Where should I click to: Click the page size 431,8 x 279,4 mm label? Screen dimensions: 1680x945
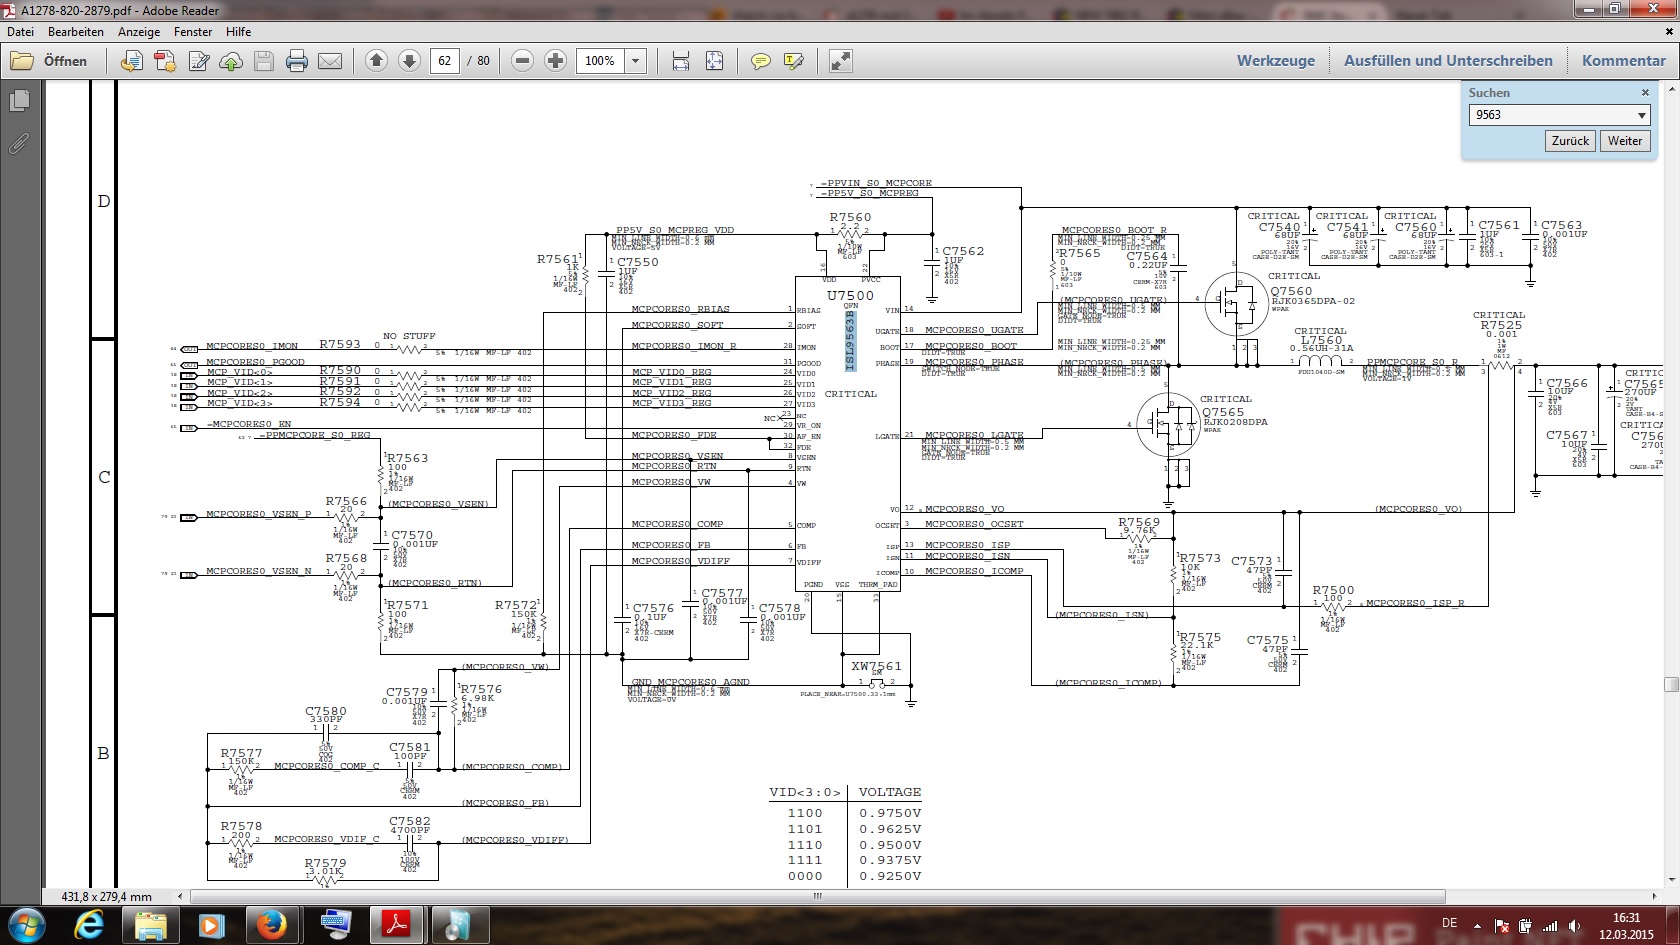[107, 897]
